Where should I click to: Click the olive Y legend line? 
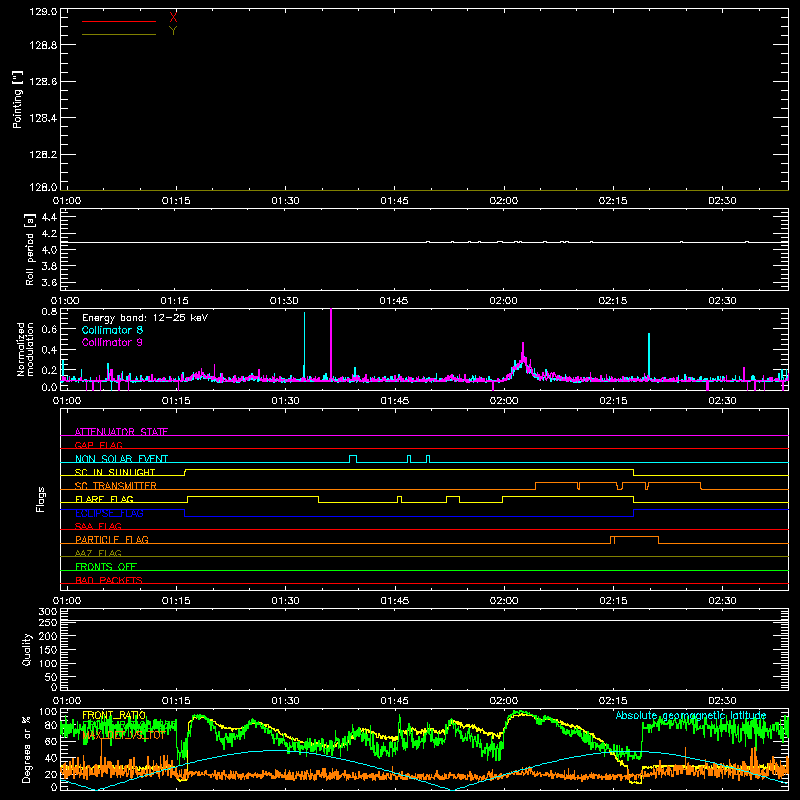[x=119, y=34]
